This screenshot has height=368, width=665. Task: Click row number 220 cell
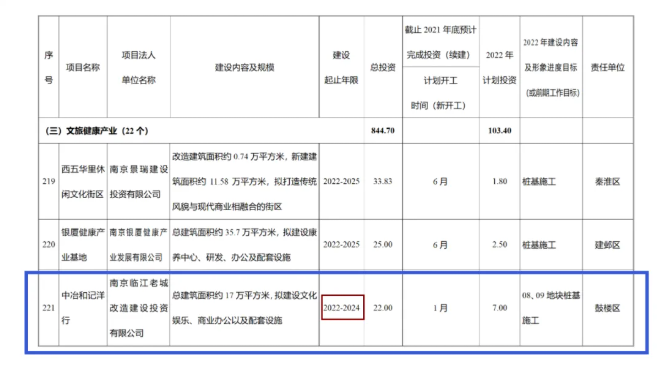coord(49,245)
